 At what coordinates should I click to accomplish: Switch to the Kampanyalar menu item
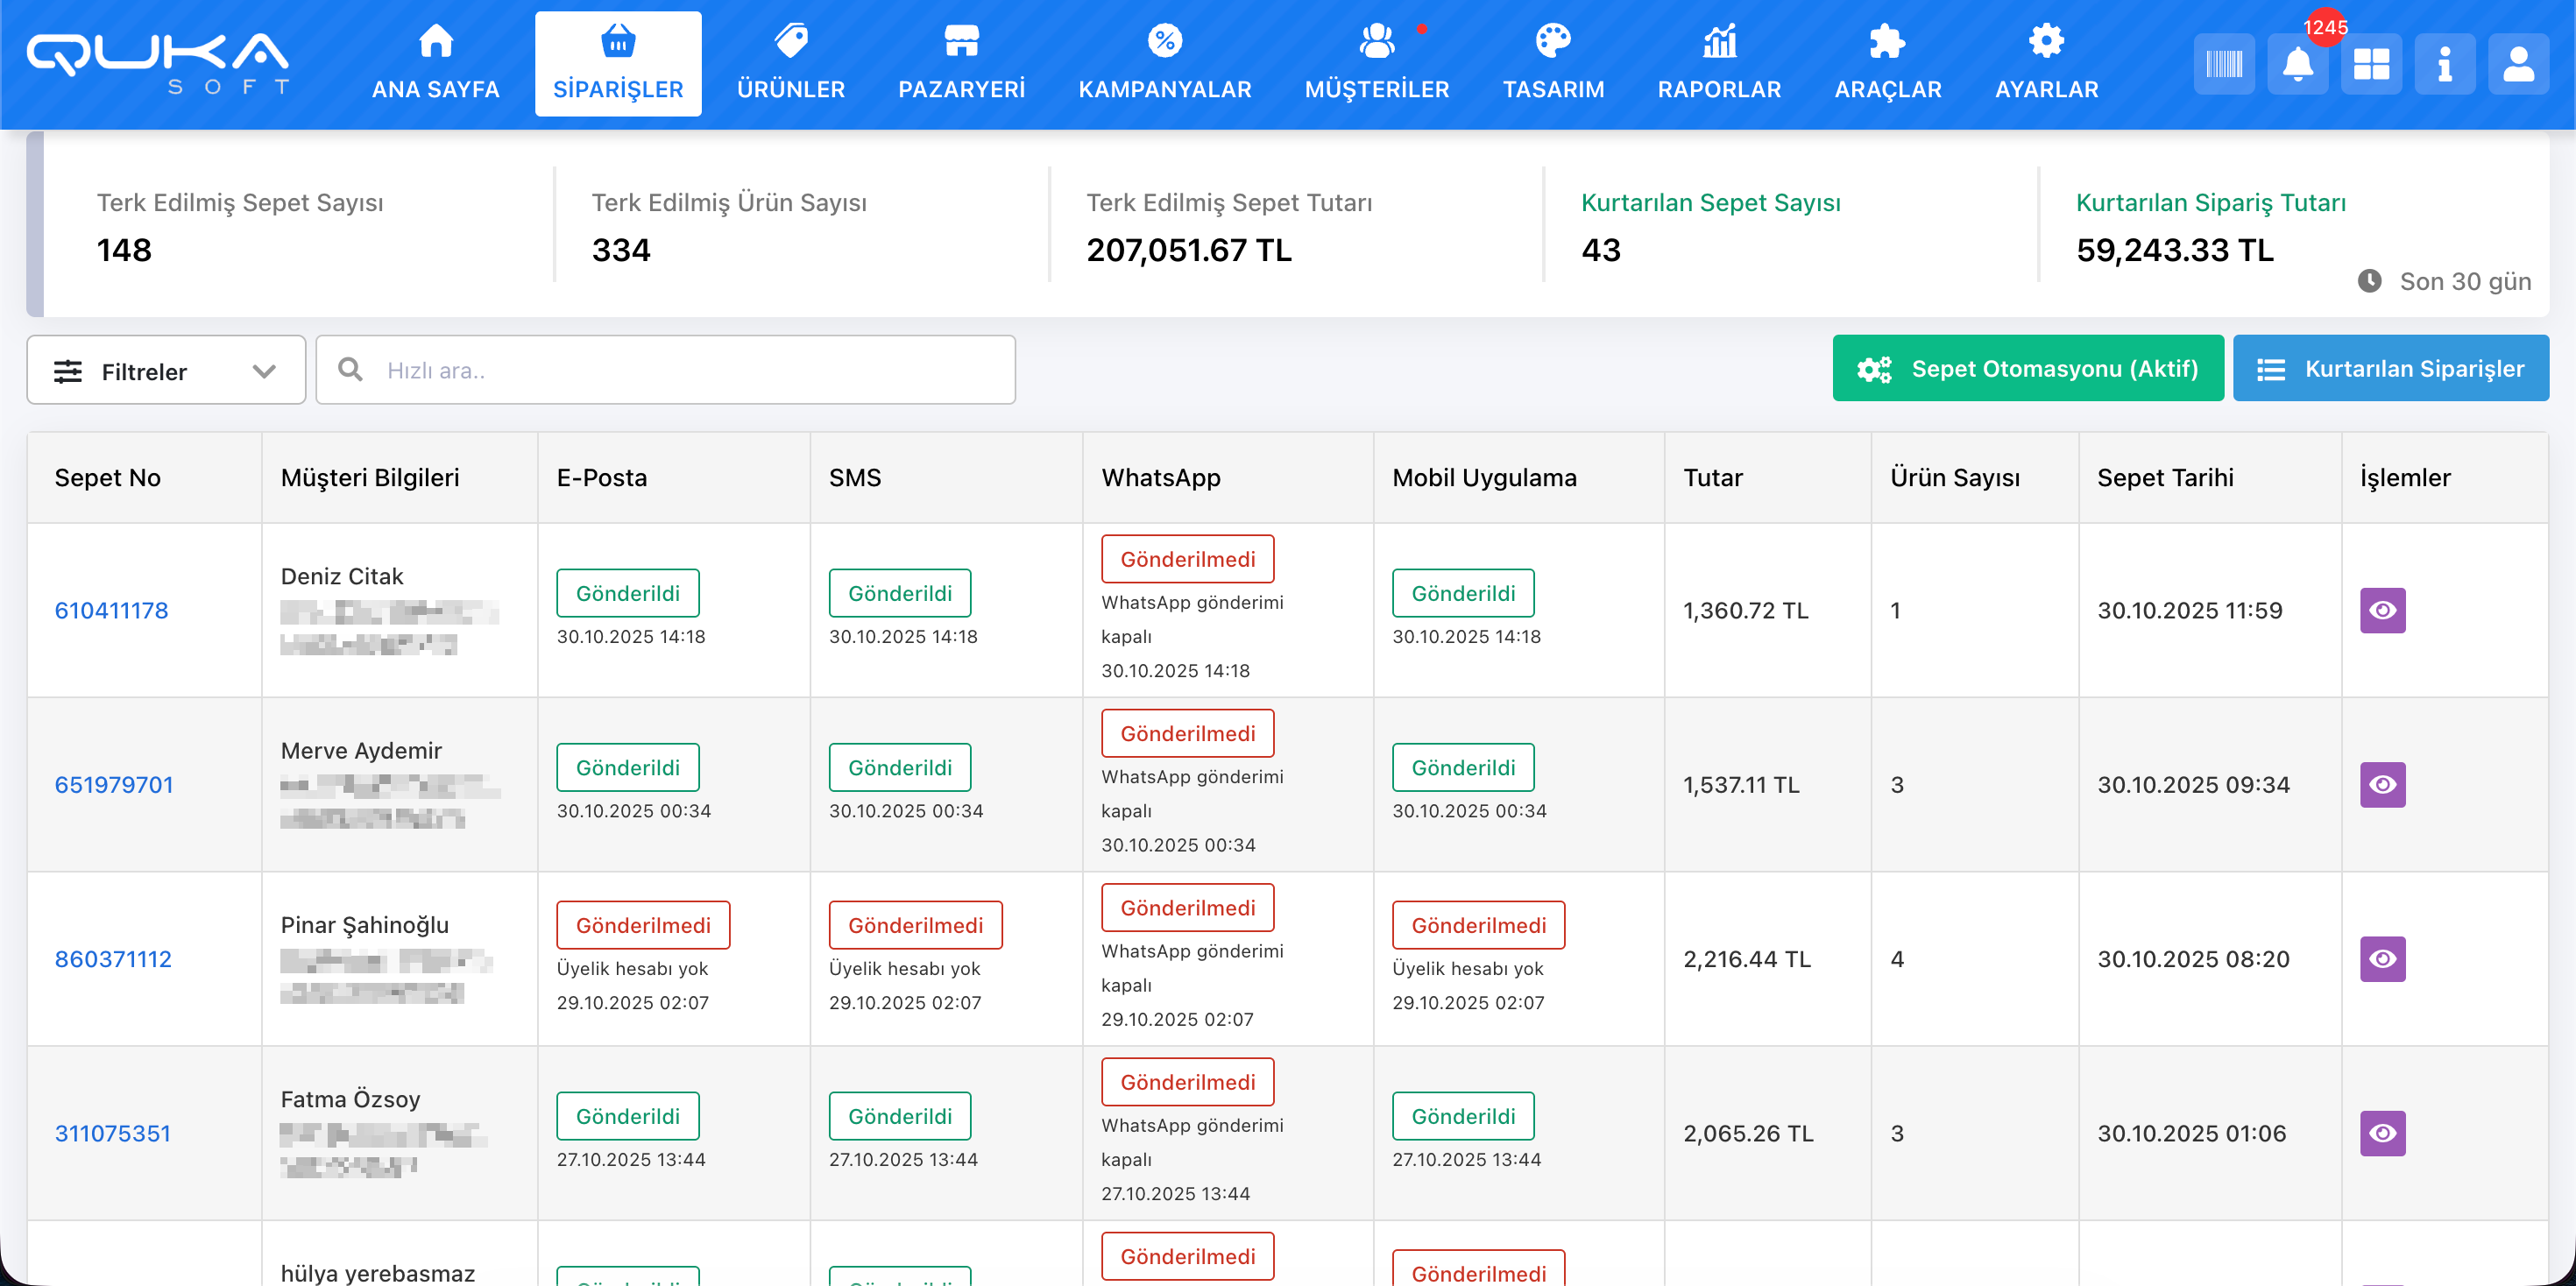point(1164,64)
